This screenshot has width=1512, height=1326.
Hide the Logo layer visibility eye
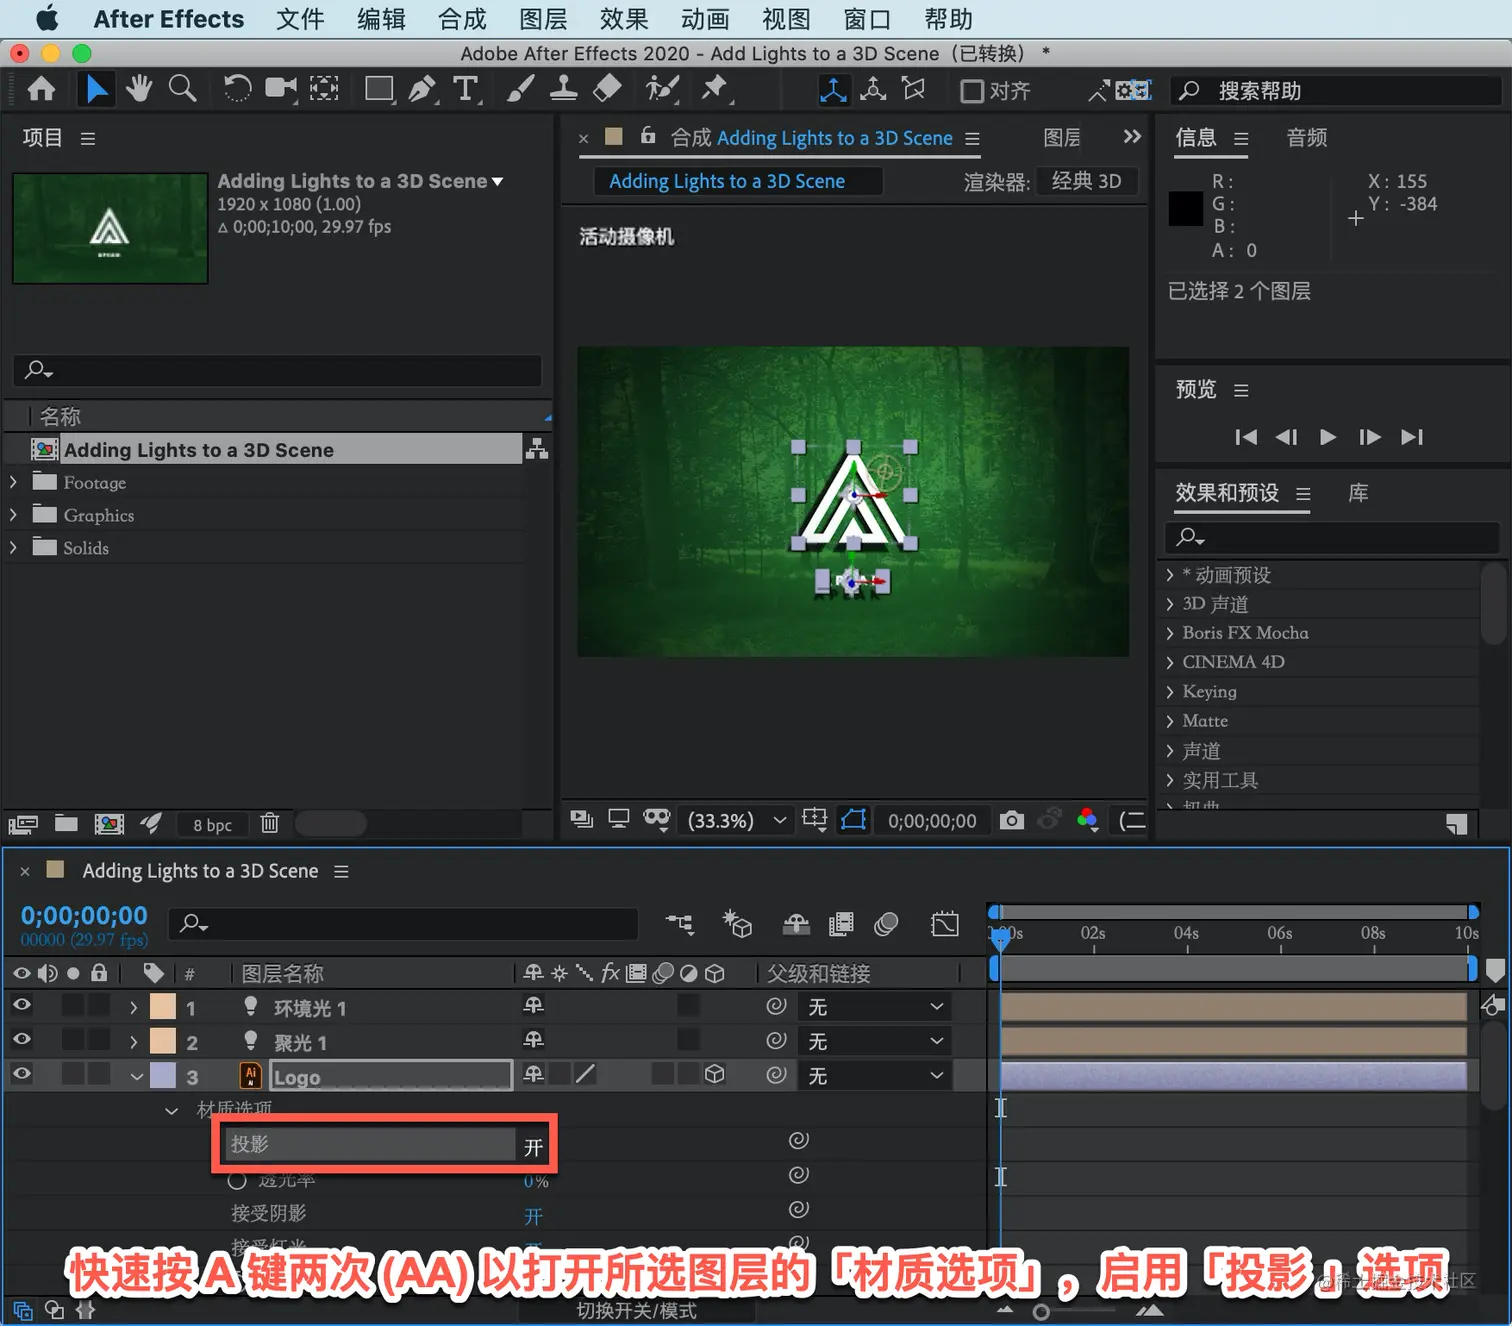click(x=21, y=1074)
